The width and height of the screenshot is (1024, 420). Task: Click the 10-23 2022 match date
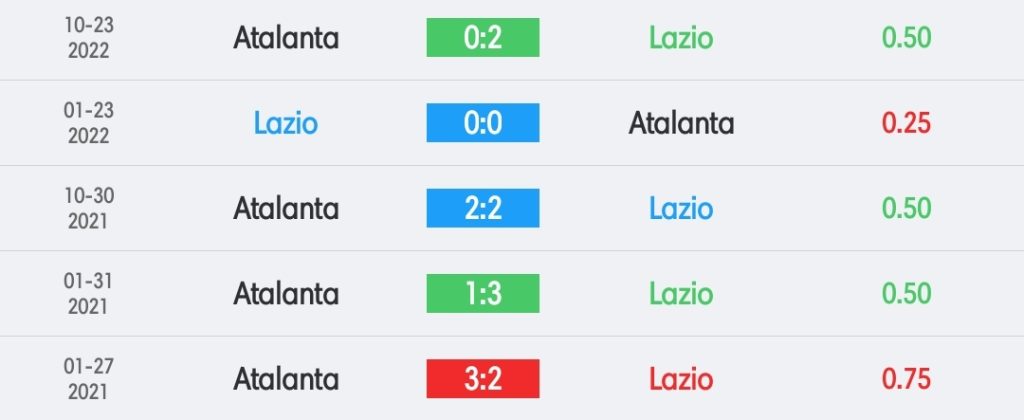point(89,38)
